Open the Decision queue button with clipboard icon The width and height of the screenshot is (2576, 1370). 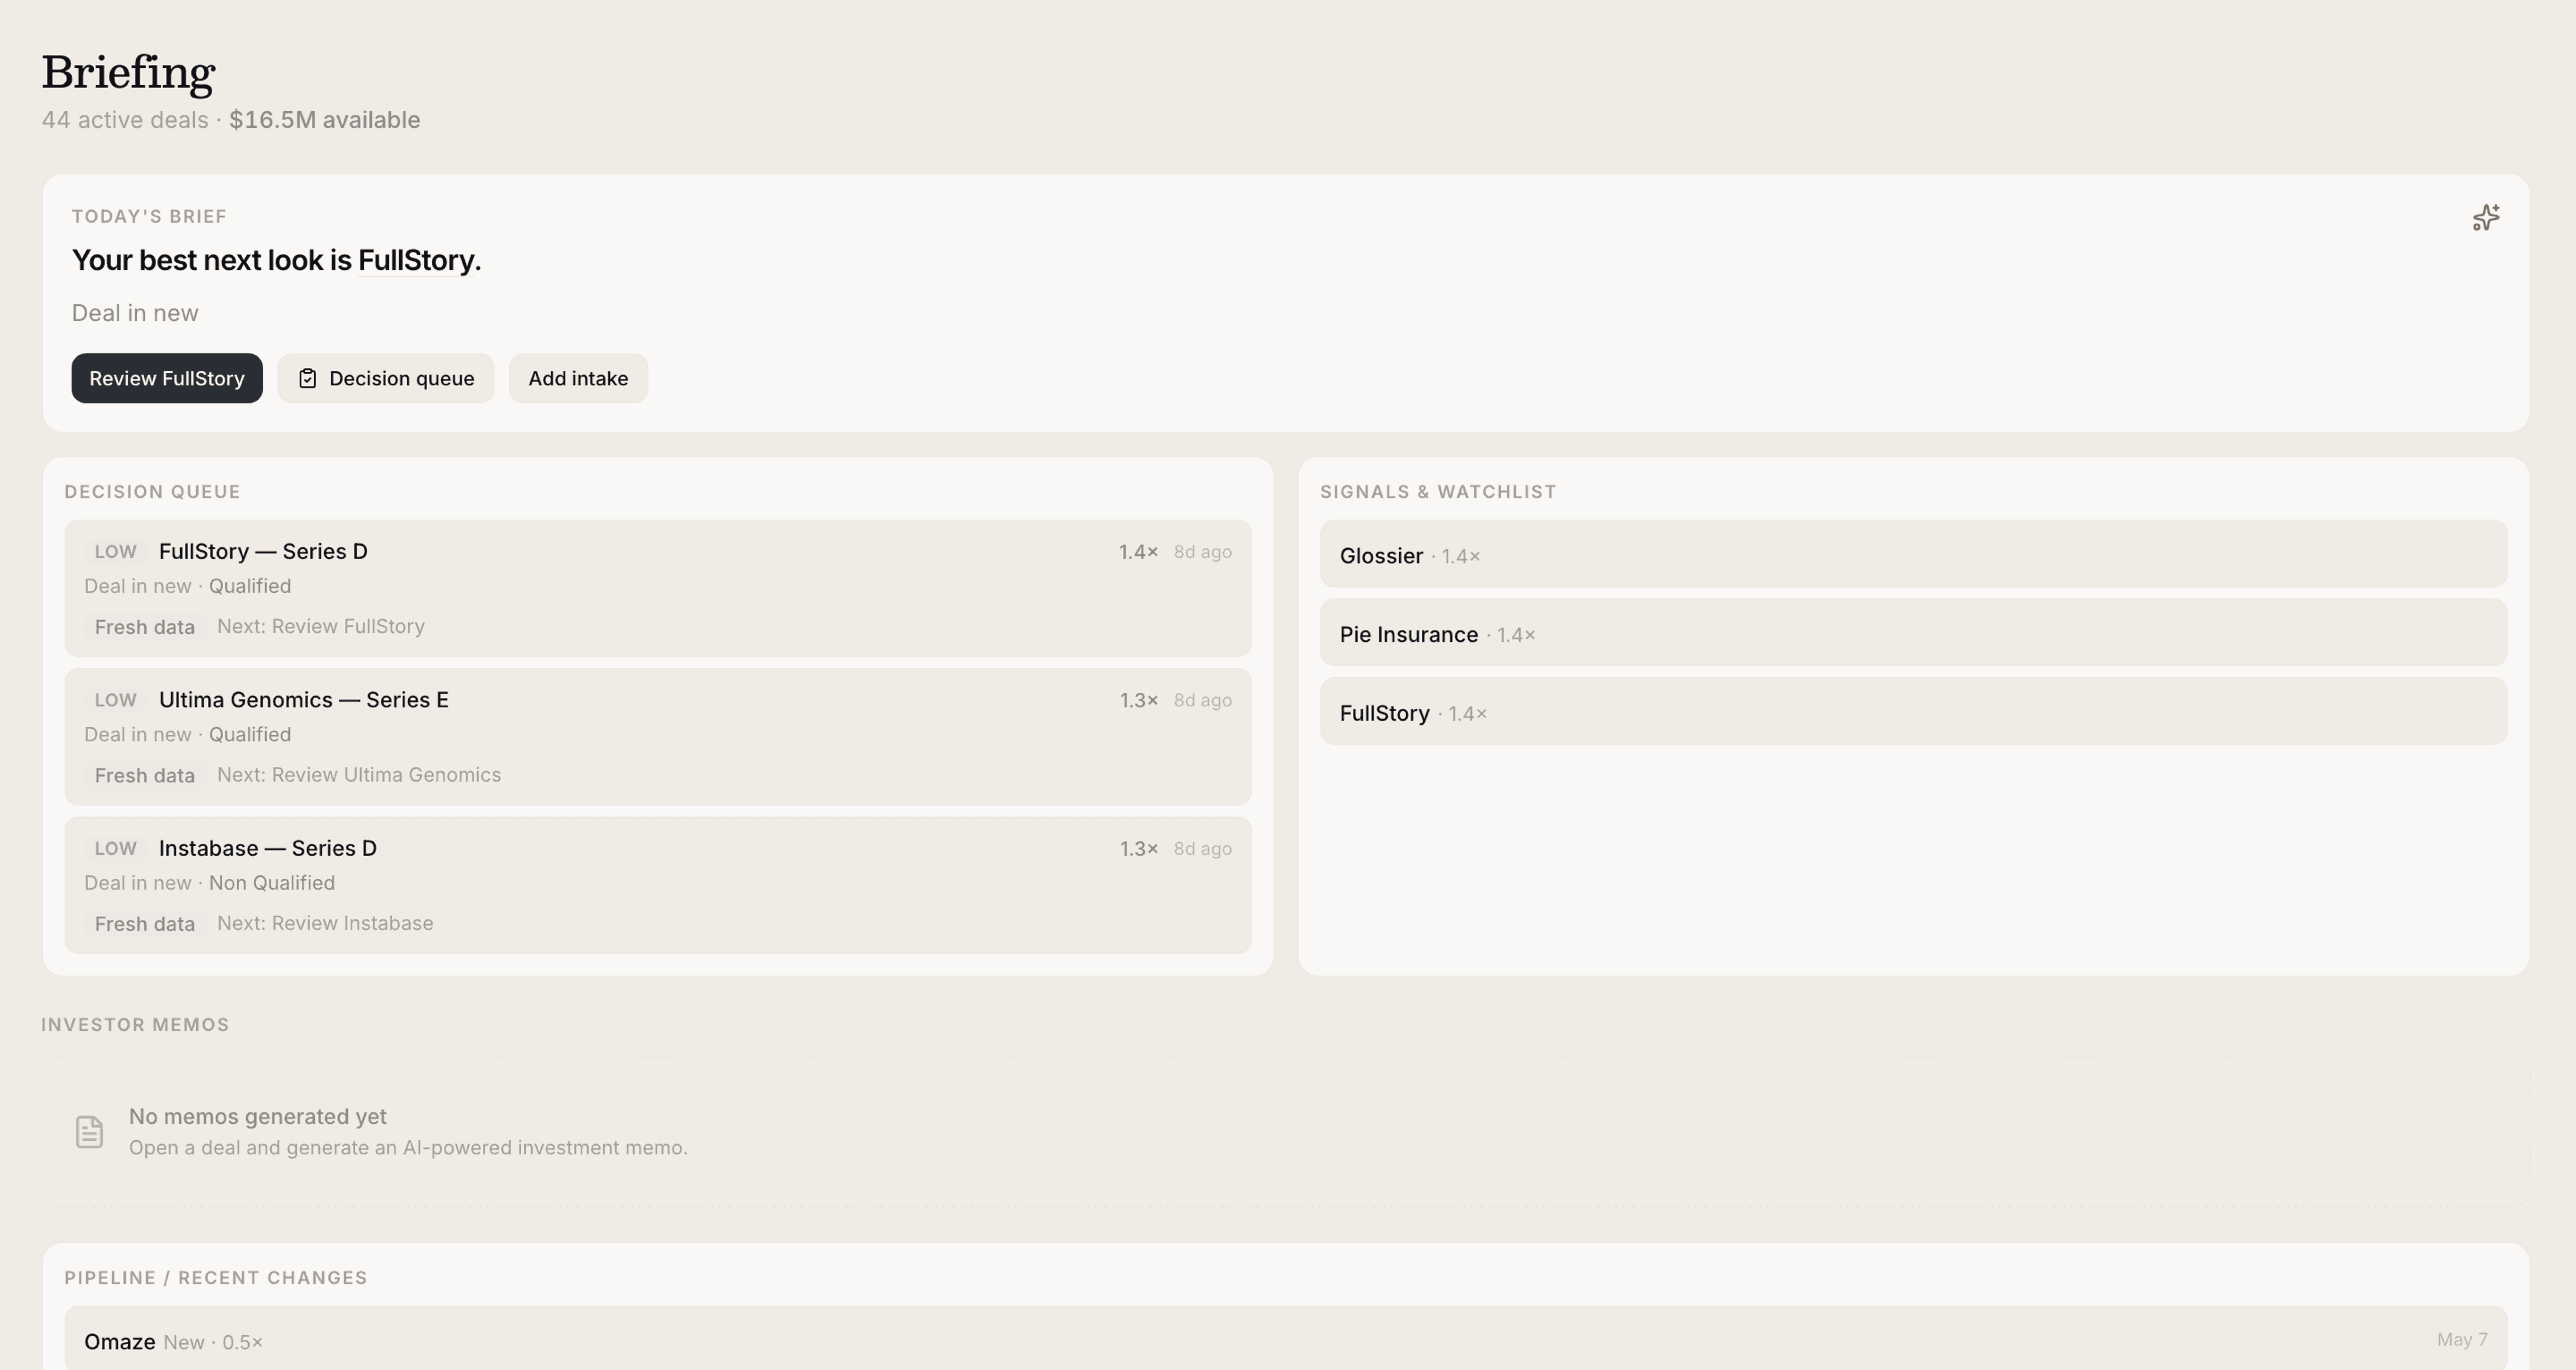point(386,378)
